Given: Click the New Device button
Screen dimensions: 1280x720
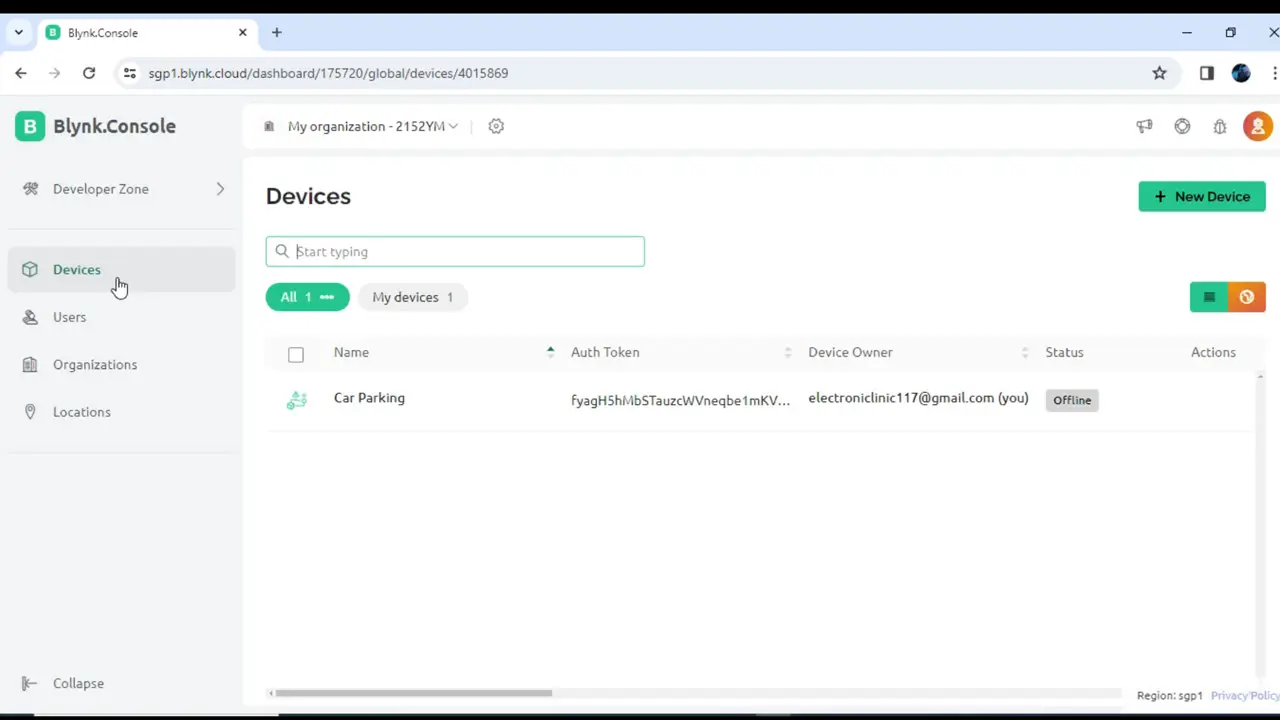Looking at the screenshot, I should pos(1202,196).
